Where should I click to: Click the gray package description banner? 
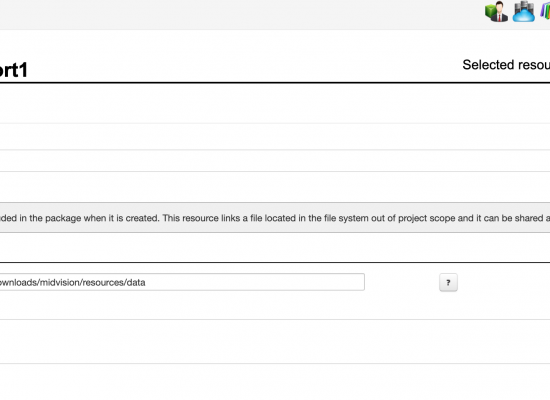(x=275, y=218)
